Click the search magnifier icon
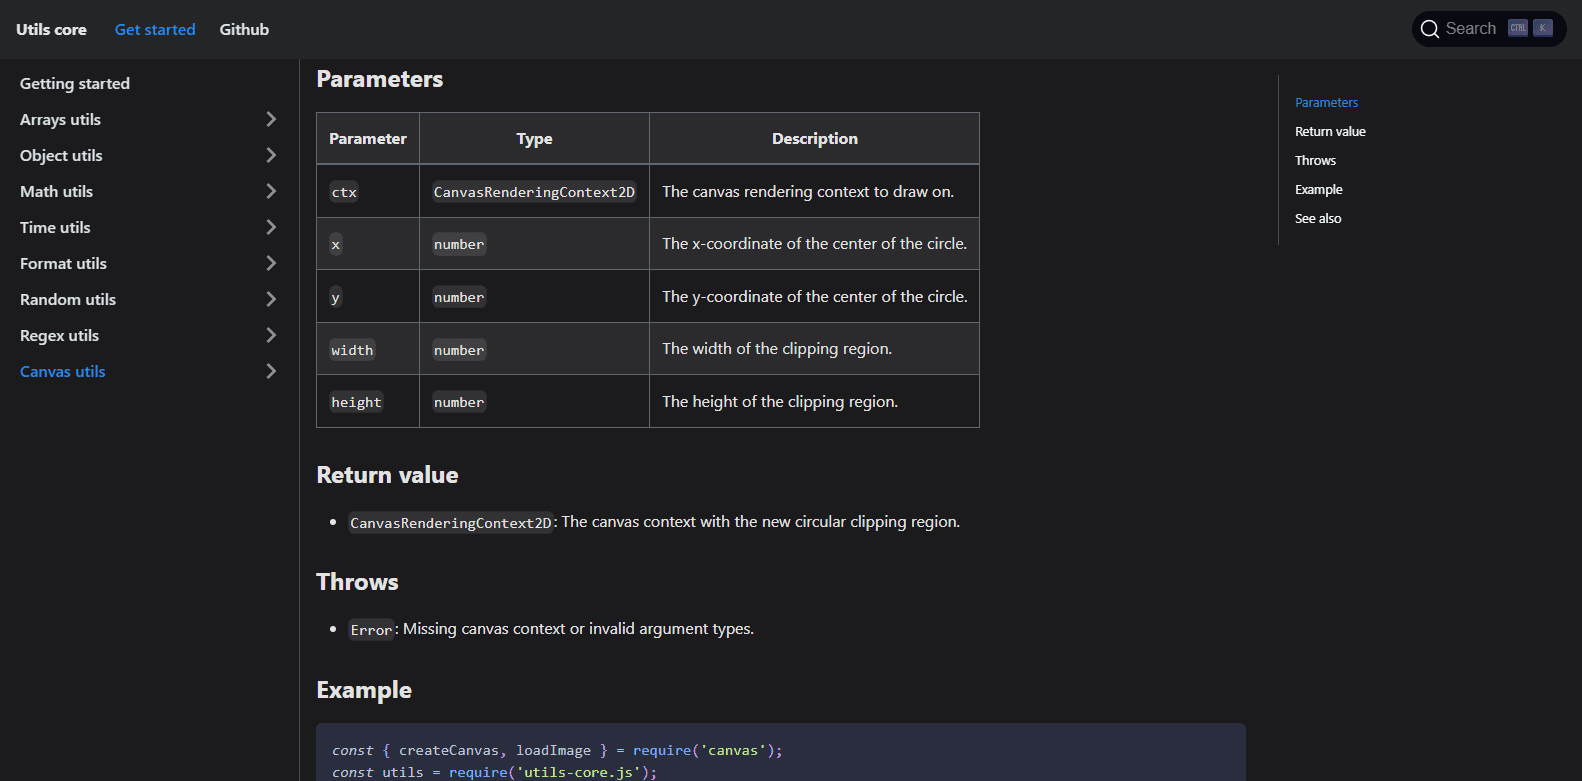This screenshot has height=781, width=1582. (x=1429, y=29)
